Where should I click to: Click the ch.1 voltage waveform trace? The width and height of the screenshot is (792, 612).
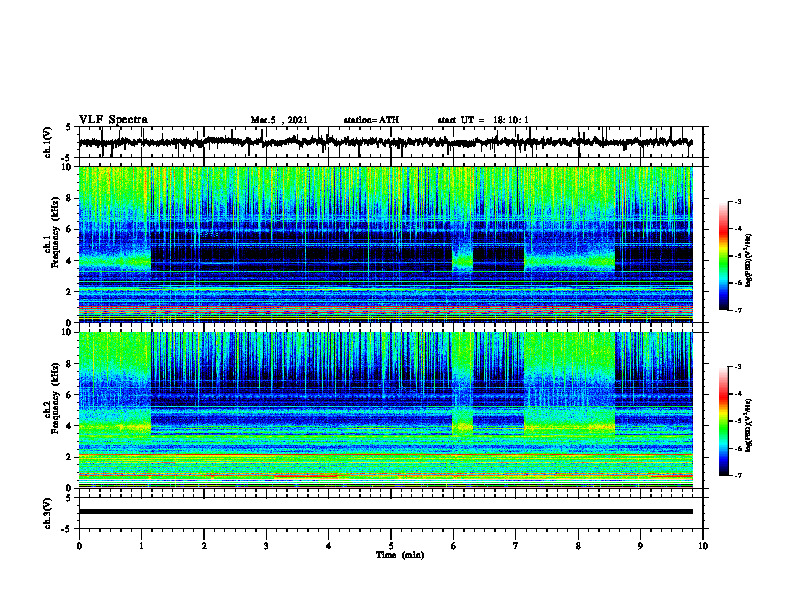coord(385,142)
